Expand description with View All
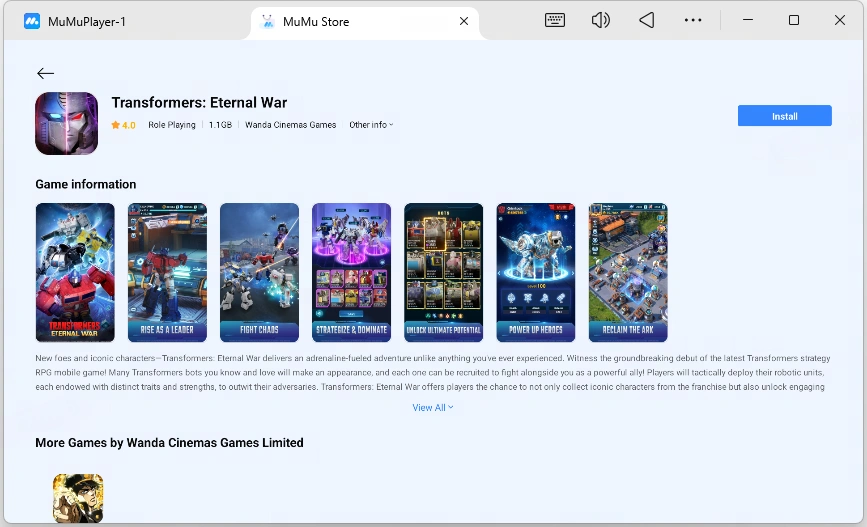 pyautogui.click(x=433, y=408)
